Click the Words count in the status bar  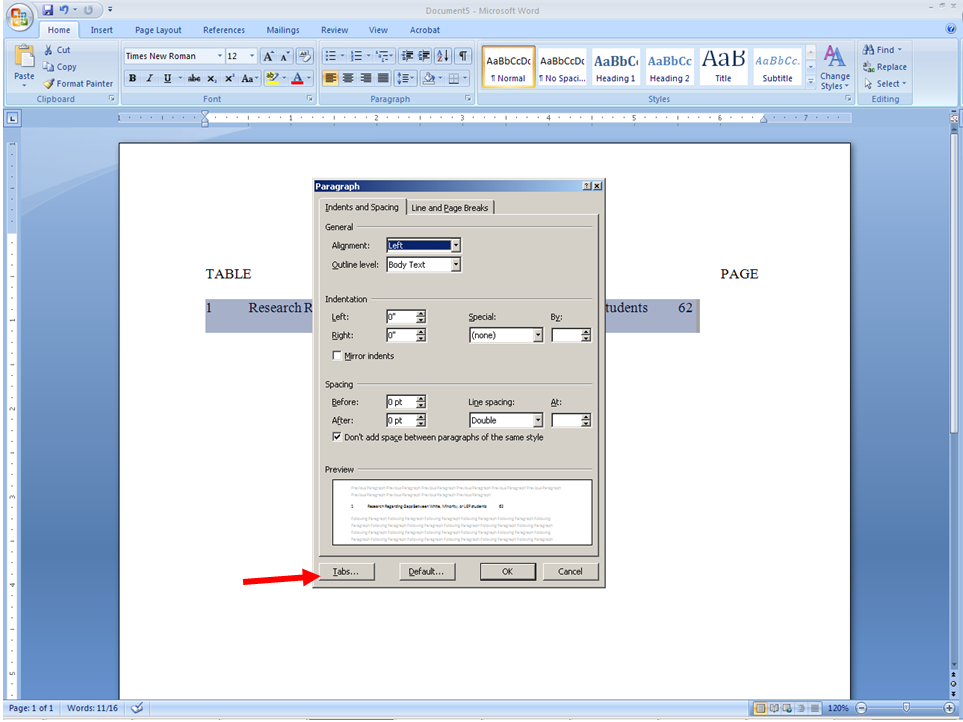(91, 707)
